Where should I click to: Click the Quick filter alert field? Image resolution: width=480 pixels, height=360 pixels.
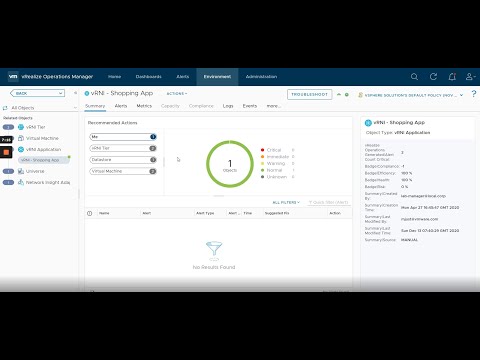click(329, 202)
